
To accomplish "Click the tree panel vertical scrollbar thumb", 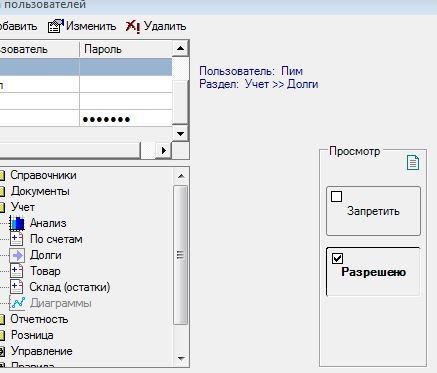I will pyautogui.click(x=181, y=255).
